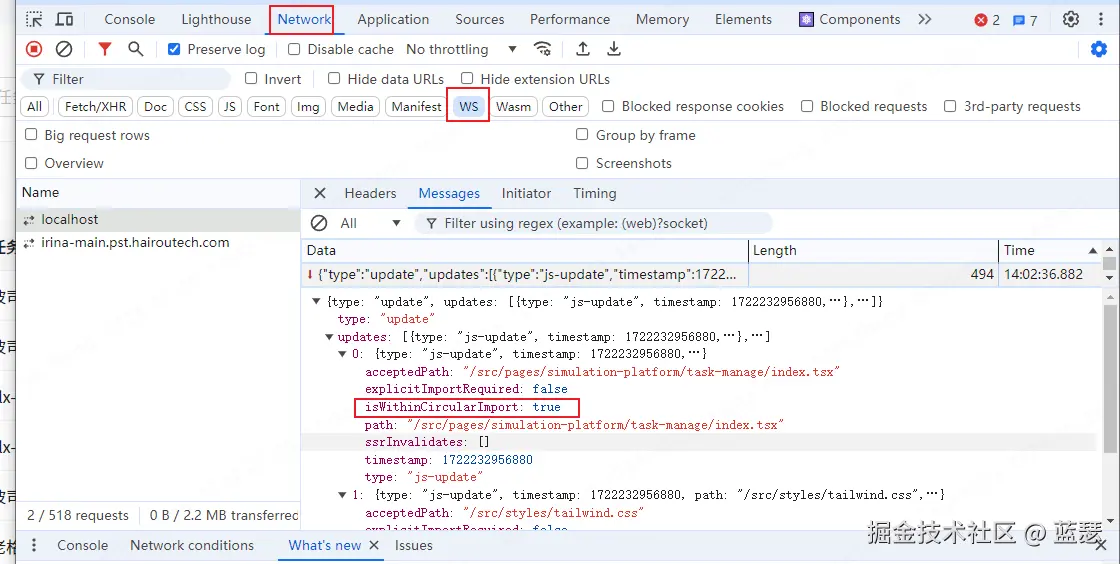Toggle Preserve log checkbox

[x=174, y=49]
